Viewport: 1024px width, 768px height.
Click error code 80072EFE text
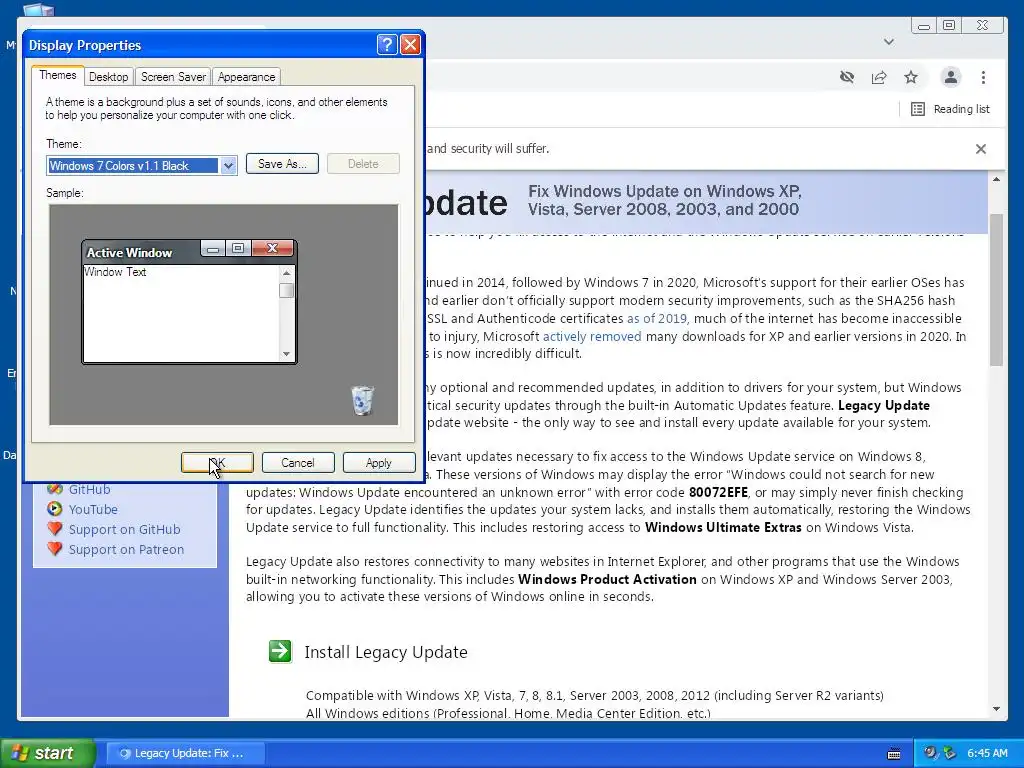(x=718, y=492)
